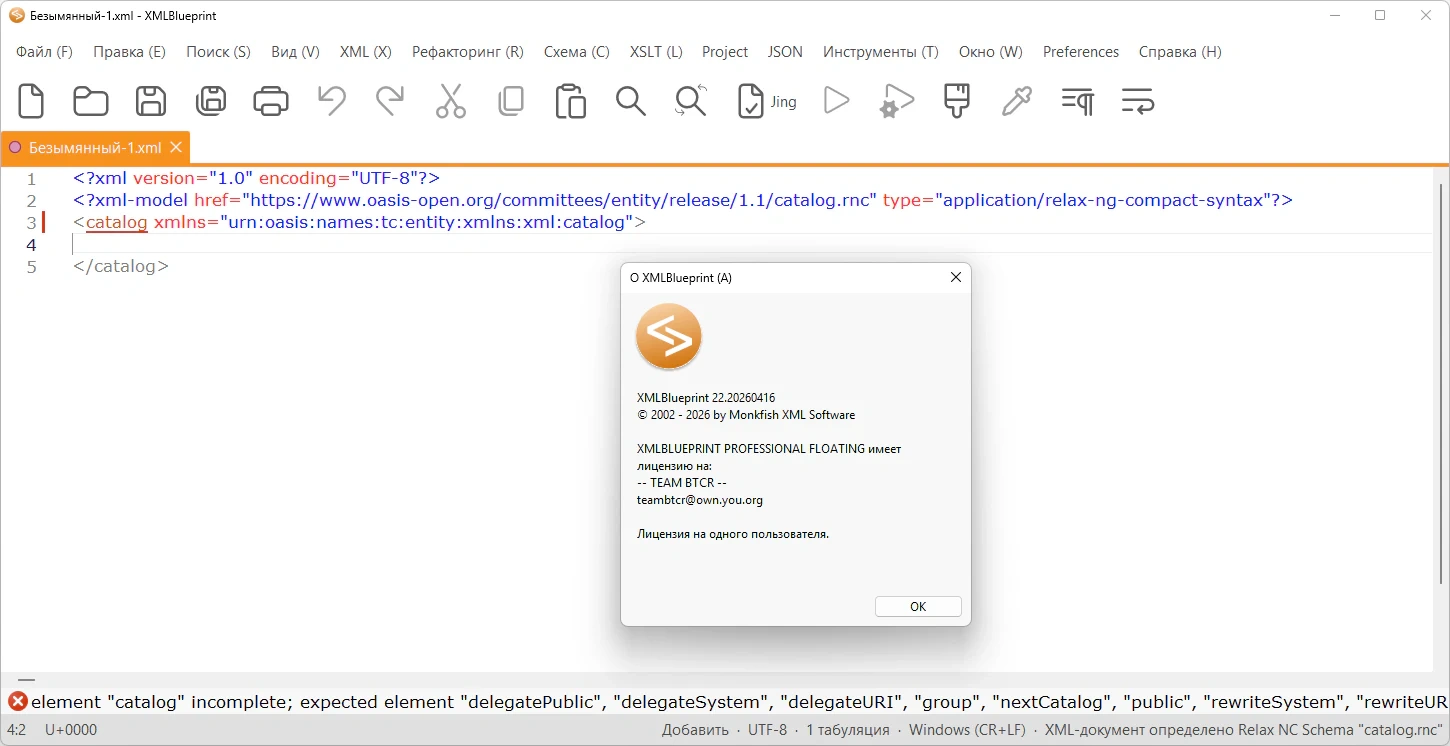
Task: Open the XSLT (L) menu
Action: click(x=656, y=52)
